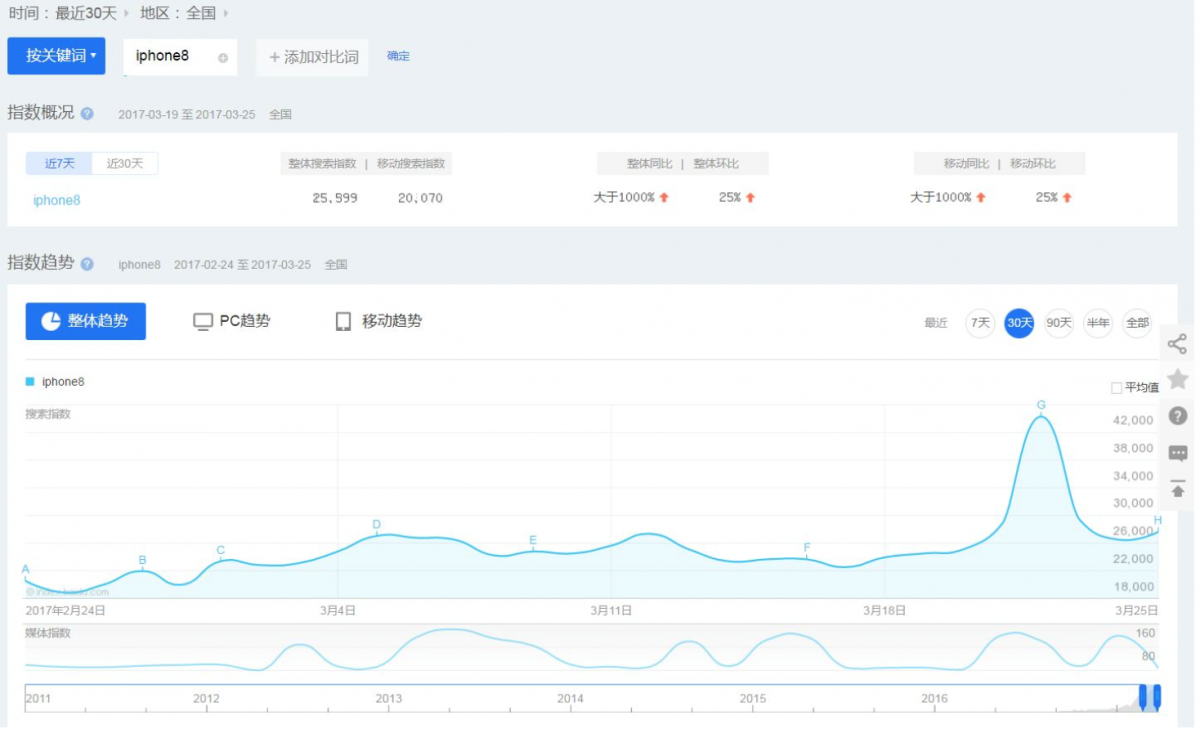
Task: Click the 添加对比词 button
Action: pyautogui.click(x=313, y=57)
